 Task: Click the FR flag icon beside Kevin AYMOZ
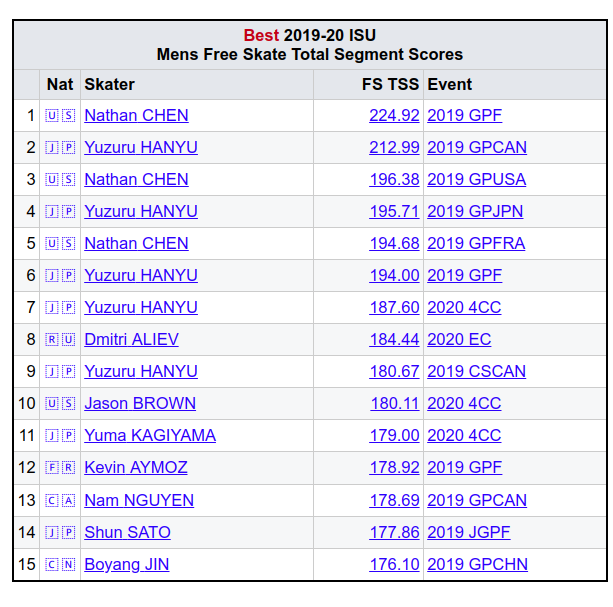point(60,468)
